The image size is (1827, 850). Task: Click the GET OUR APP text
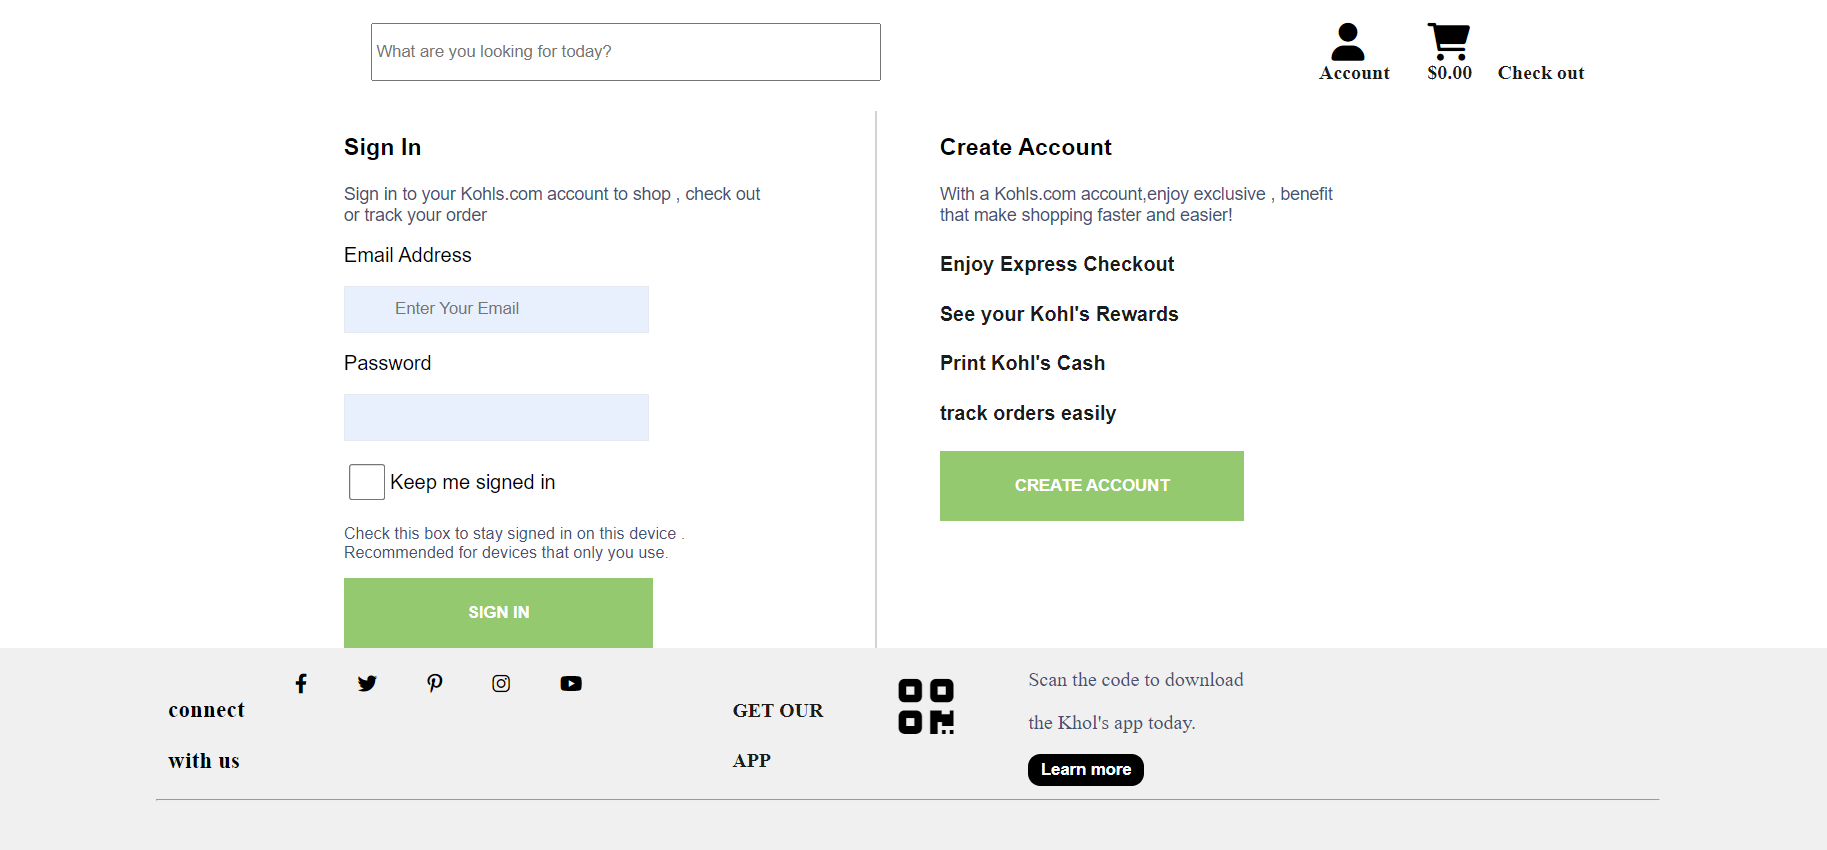(777, 735)
